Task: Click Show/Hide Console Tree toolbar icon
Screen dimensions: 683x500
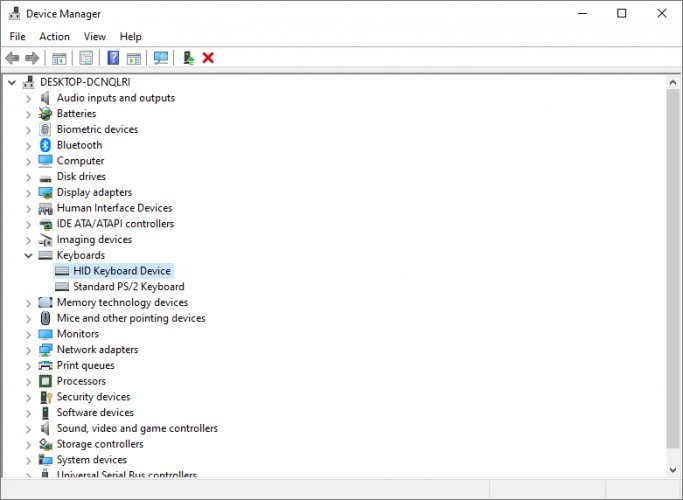Action: point(59,58)
